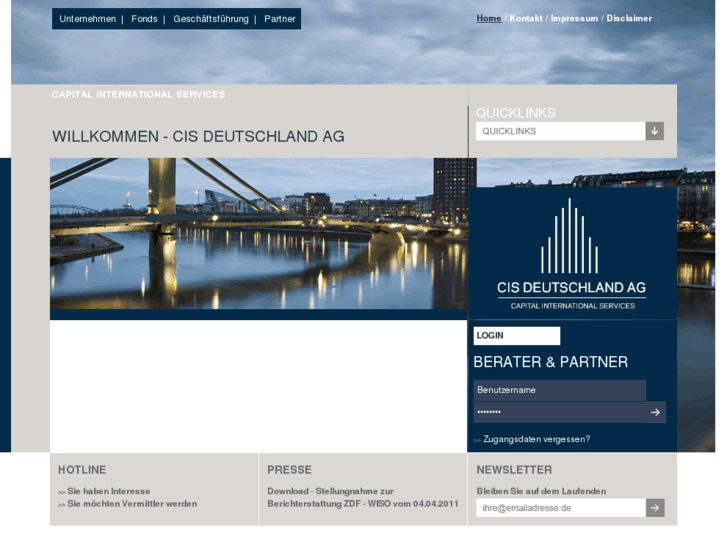Expand the Quicklinks dropdown arrow

[654, 131]
